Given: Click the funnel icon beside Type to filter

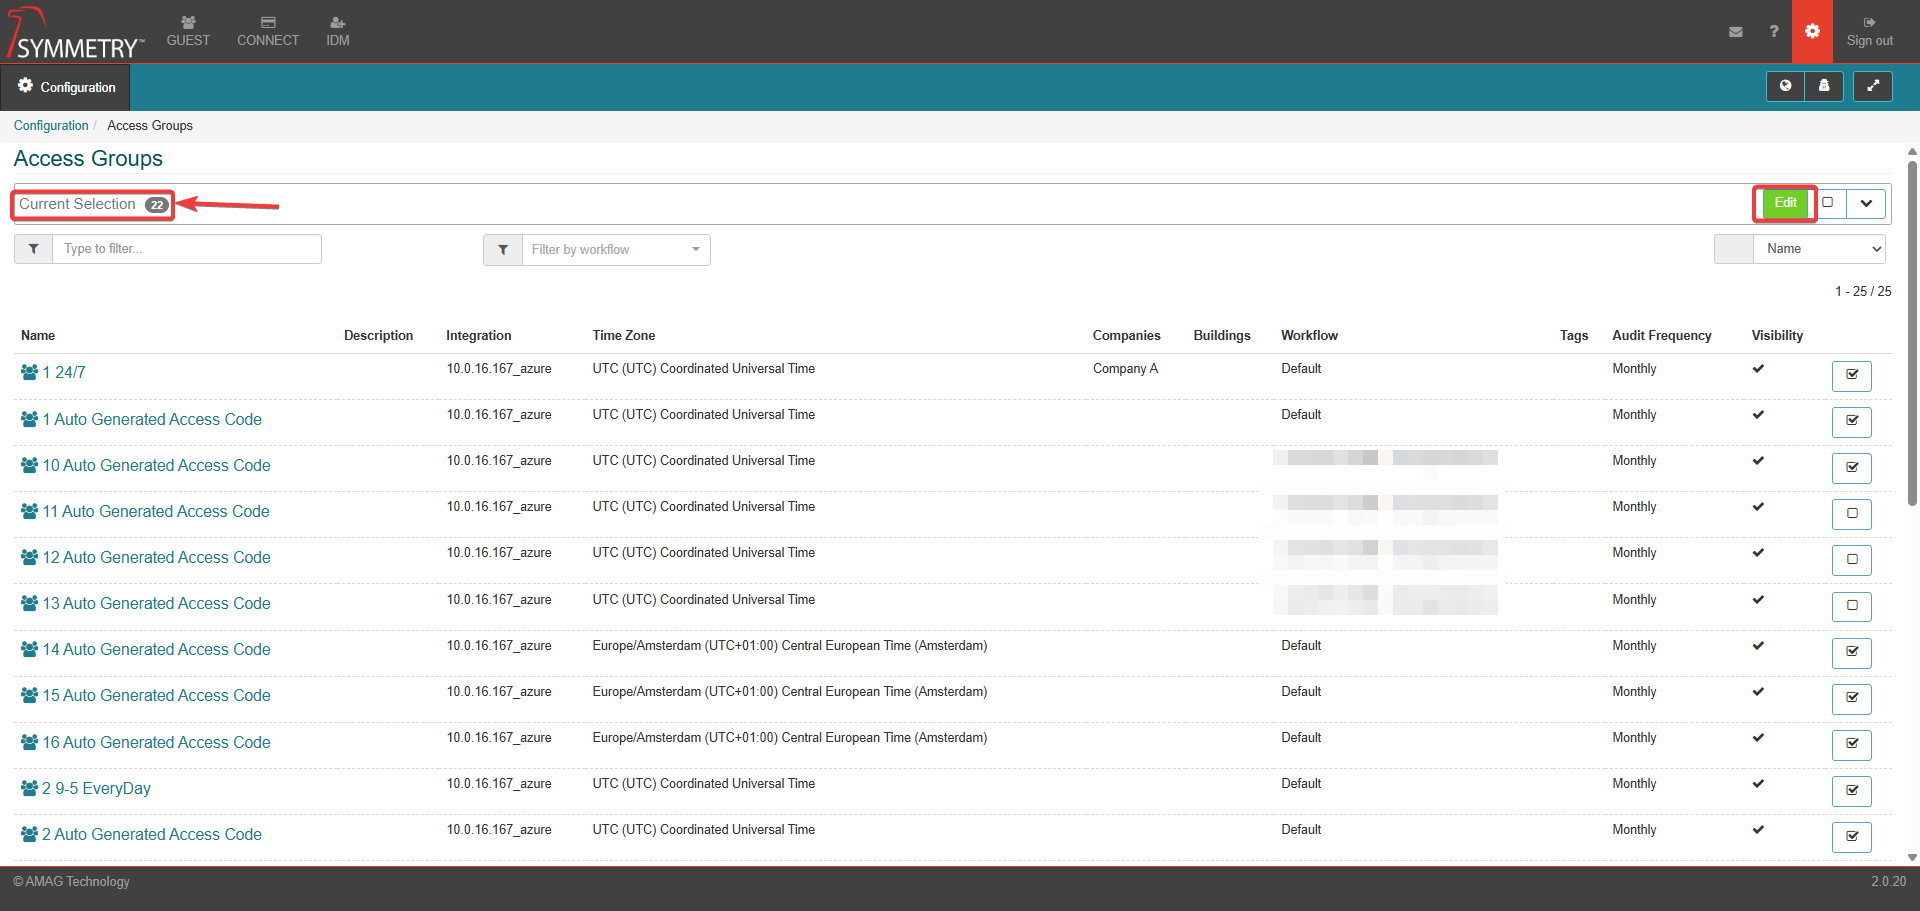Looking at the screenshot, I should [x=33, y=249].
